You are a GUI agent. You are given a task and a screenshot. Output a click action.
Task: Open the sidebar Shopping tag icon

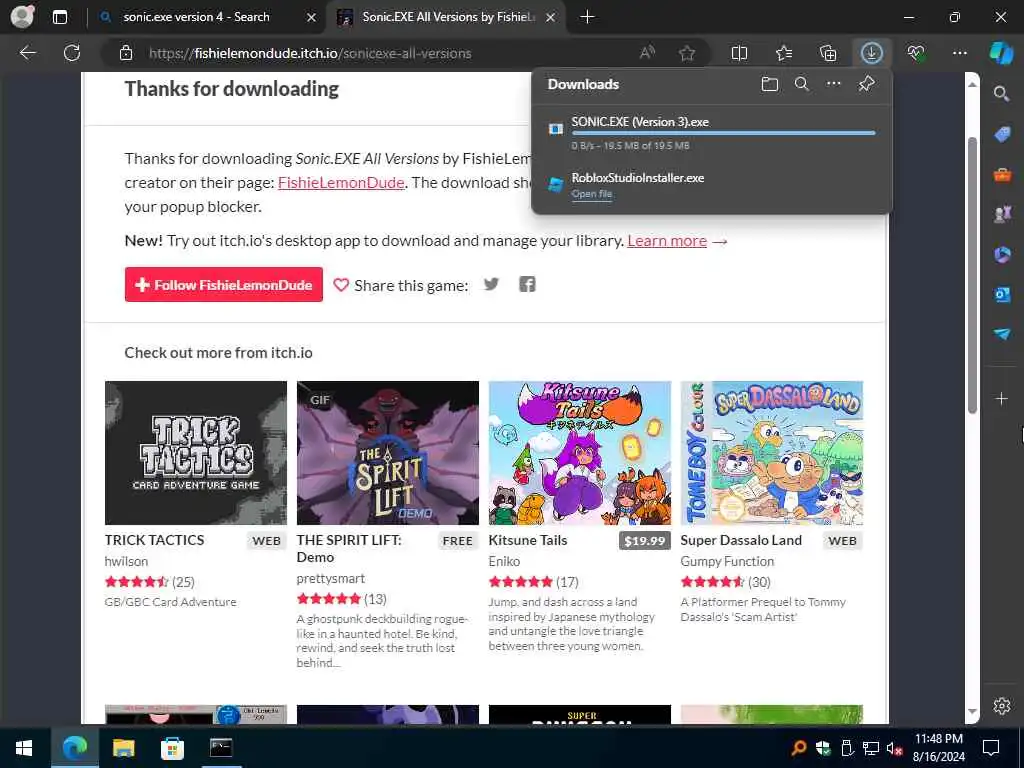[1002, 135]
